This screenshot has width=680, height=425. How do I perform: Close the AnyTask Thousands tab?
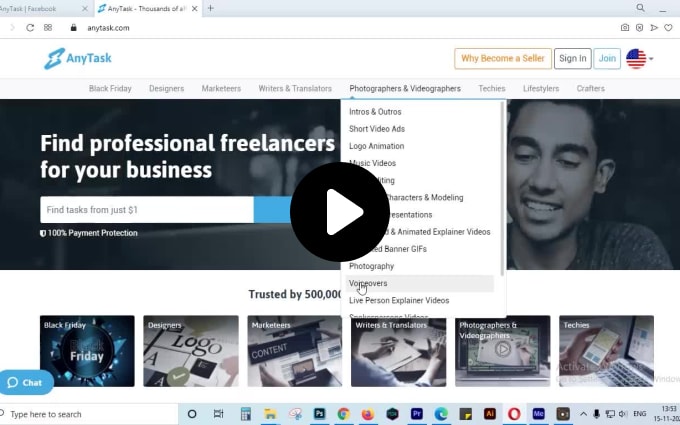[194, 8]
